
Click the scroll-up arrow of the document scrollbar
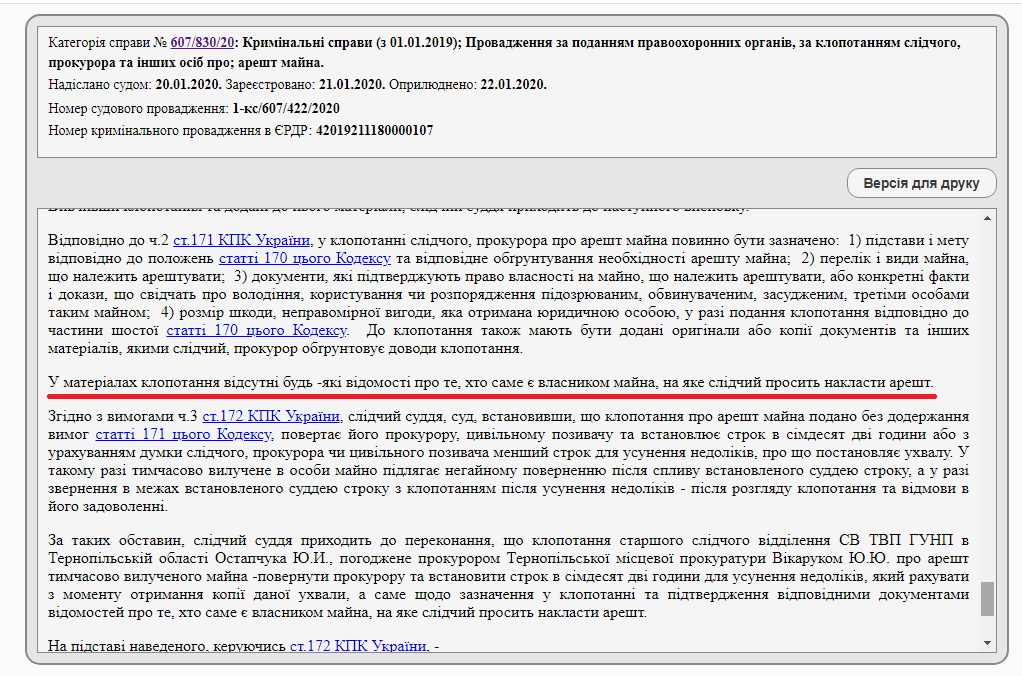click(x=987, y=218)
